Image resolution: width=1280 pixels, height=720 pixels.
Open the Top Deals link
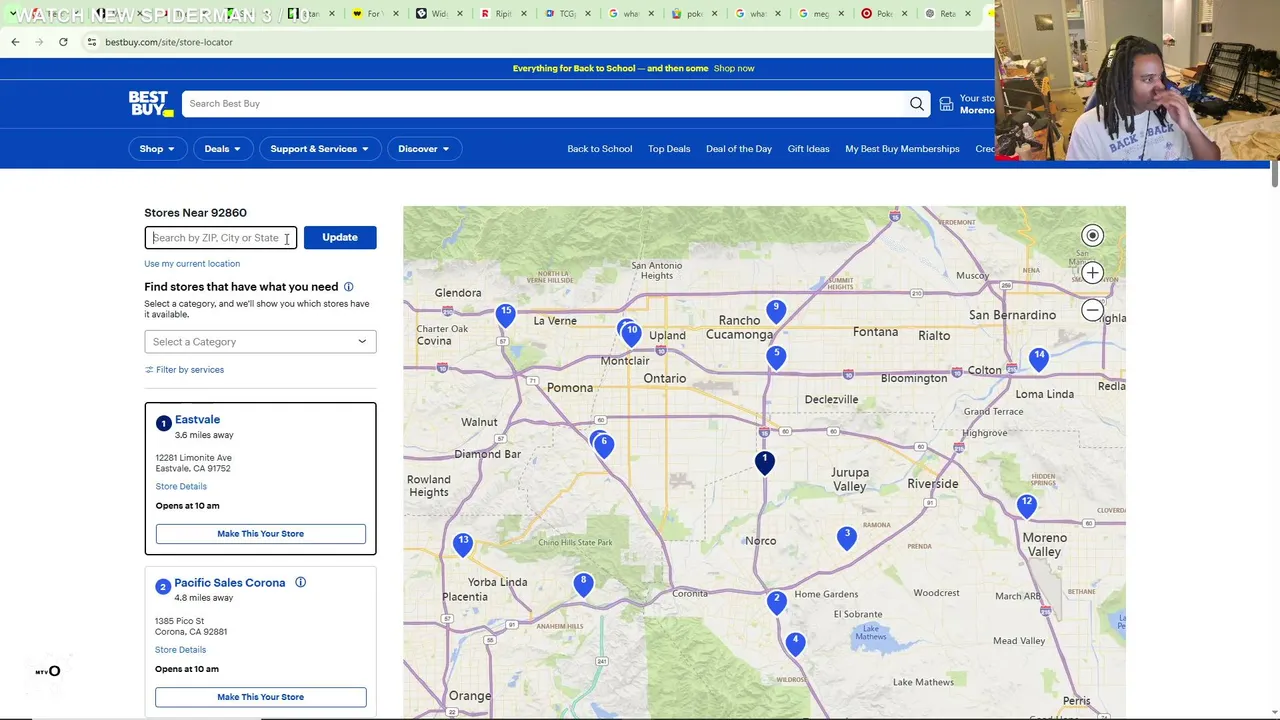coord(669,149)
